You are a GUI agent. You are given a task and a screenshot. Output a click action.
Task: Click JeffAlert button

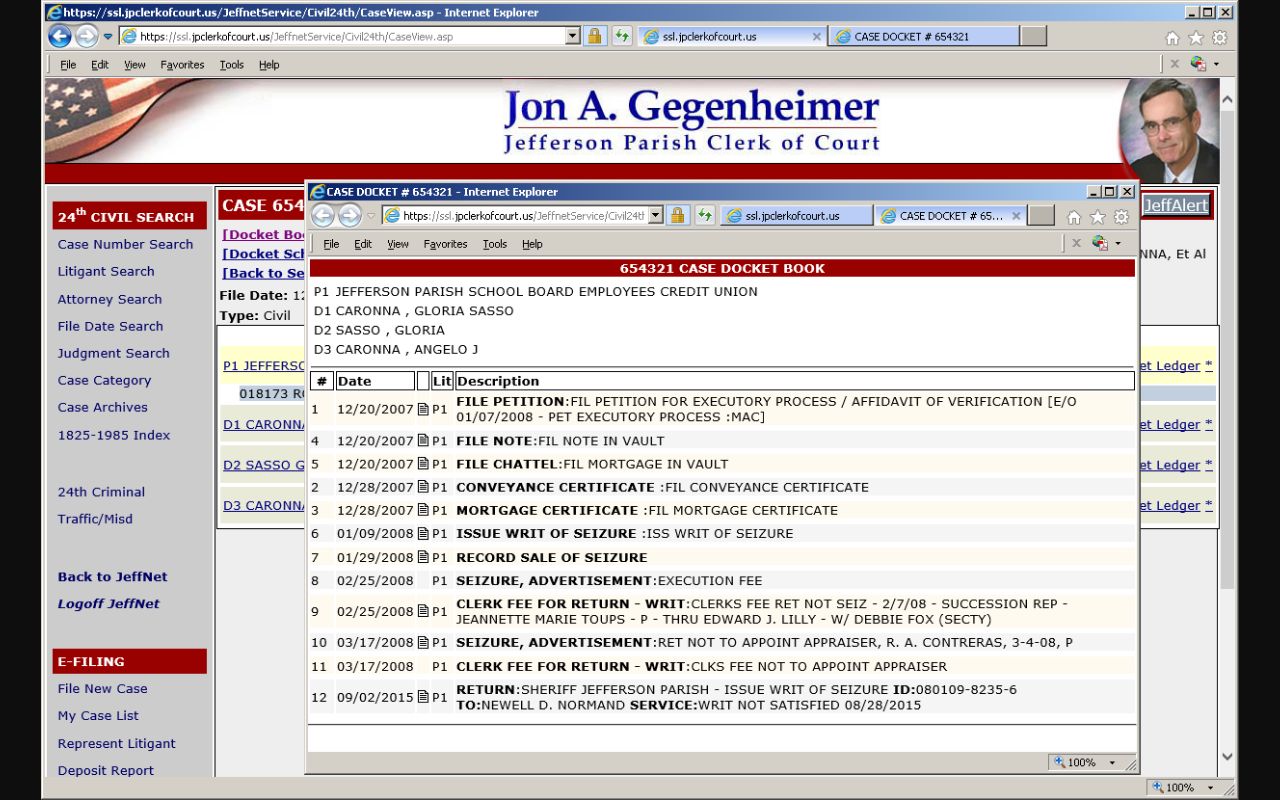pos(1176,205)
